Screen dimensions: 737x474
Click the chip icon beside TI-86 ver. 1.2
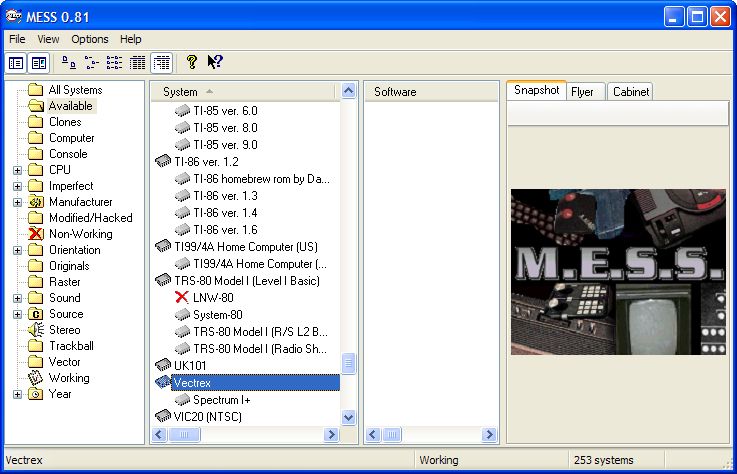pos(163,162)
